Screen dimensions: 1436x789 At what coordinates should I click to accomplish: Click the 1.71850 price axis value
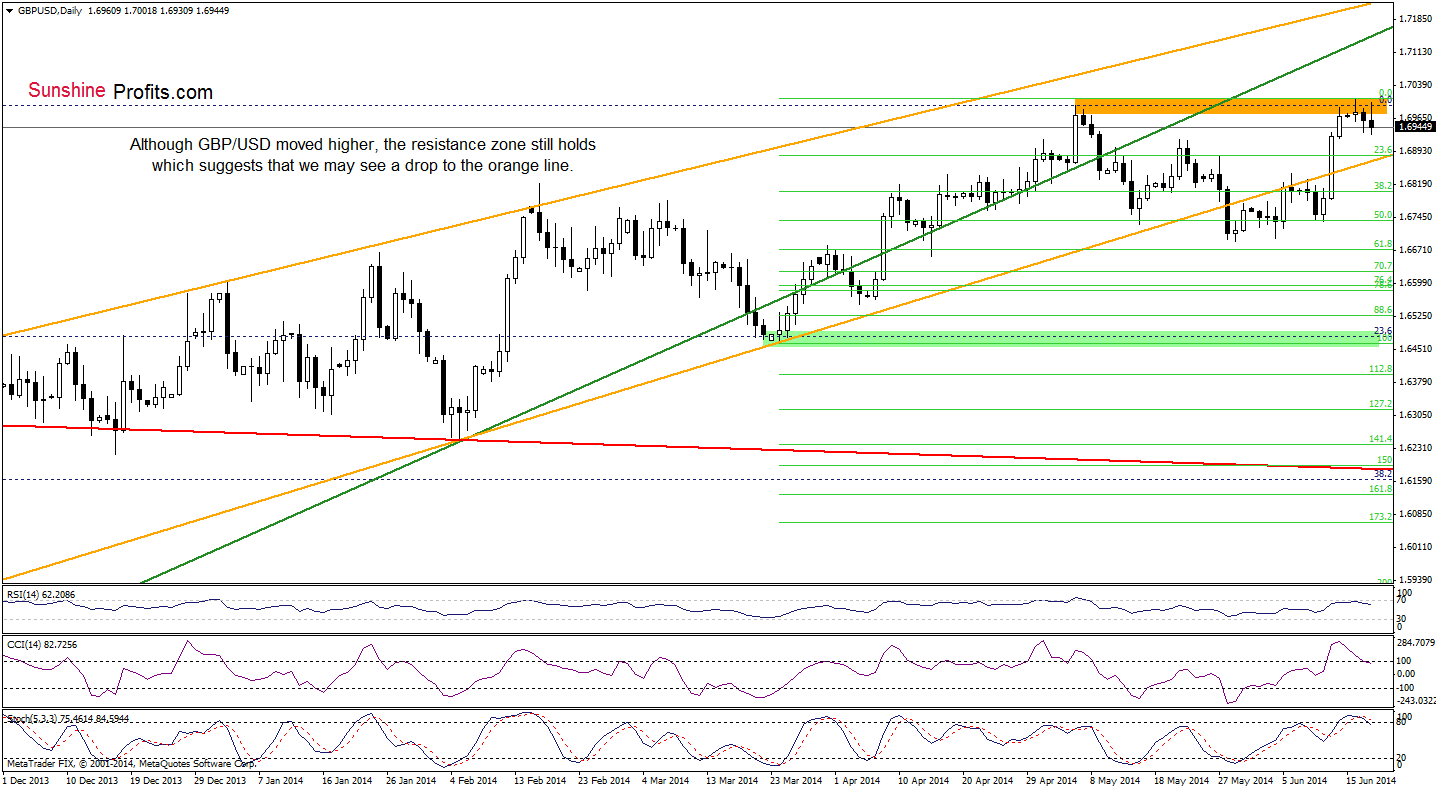coord(1417,19)
